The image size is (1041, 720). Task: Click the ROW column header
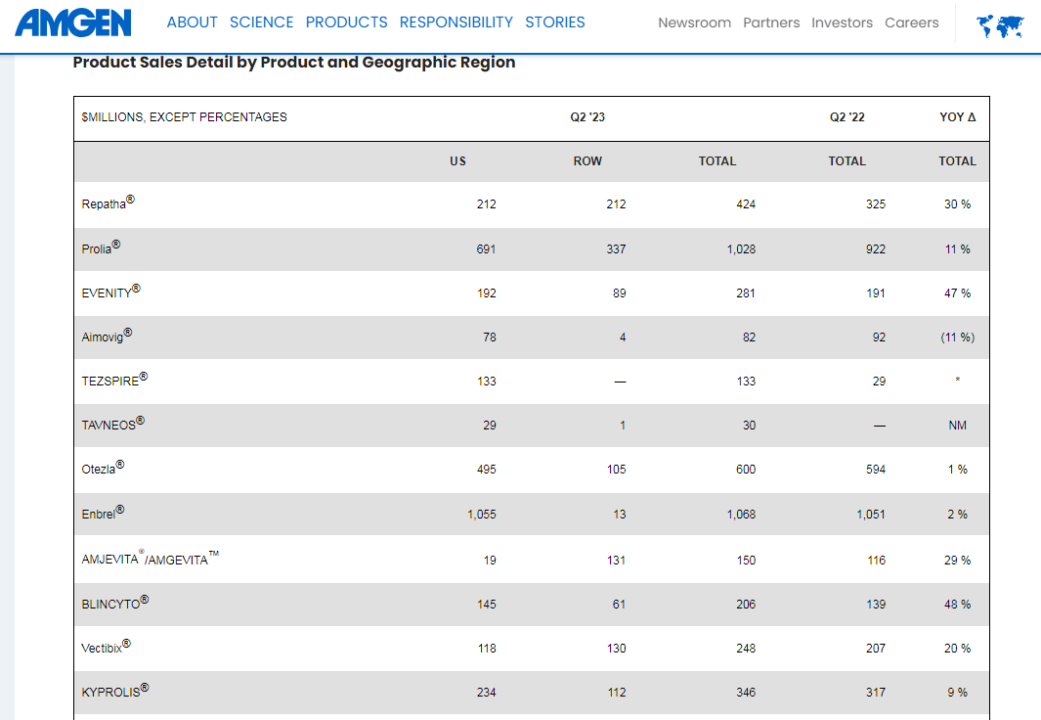pyautogui.click(x=587, y=161)
